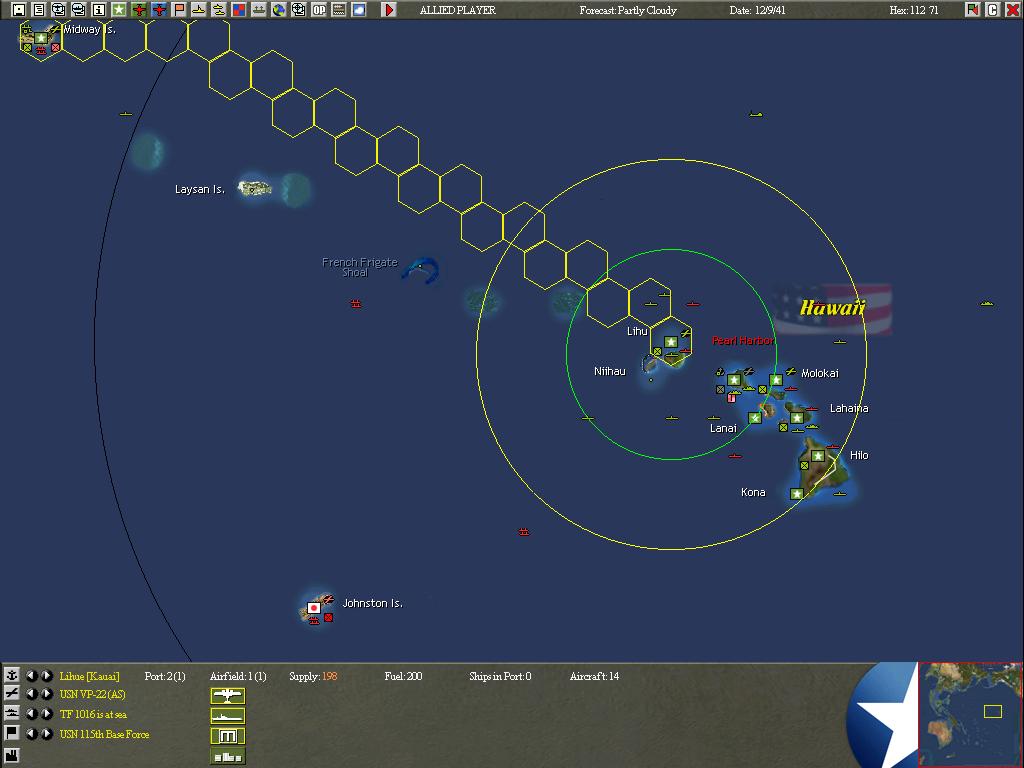Click the 'ALLIED PLAYER' label in top bar
Image resolution: width=1024 pixels, height=768 pixels.
click(x=458, y=10)
